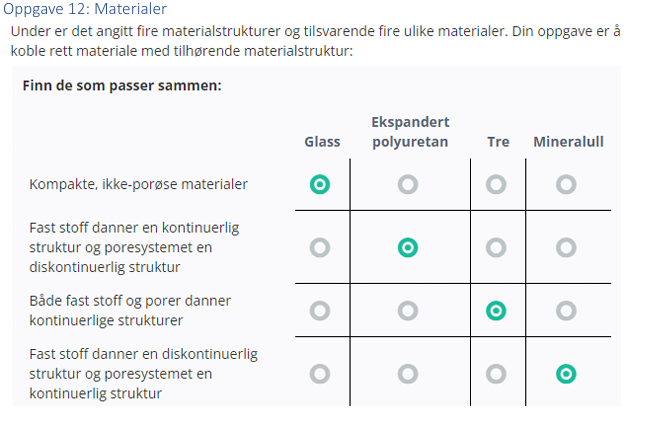Choose Glass for 'Både fast stoff og porer' row
650x421 pixels.
point(320,310)
